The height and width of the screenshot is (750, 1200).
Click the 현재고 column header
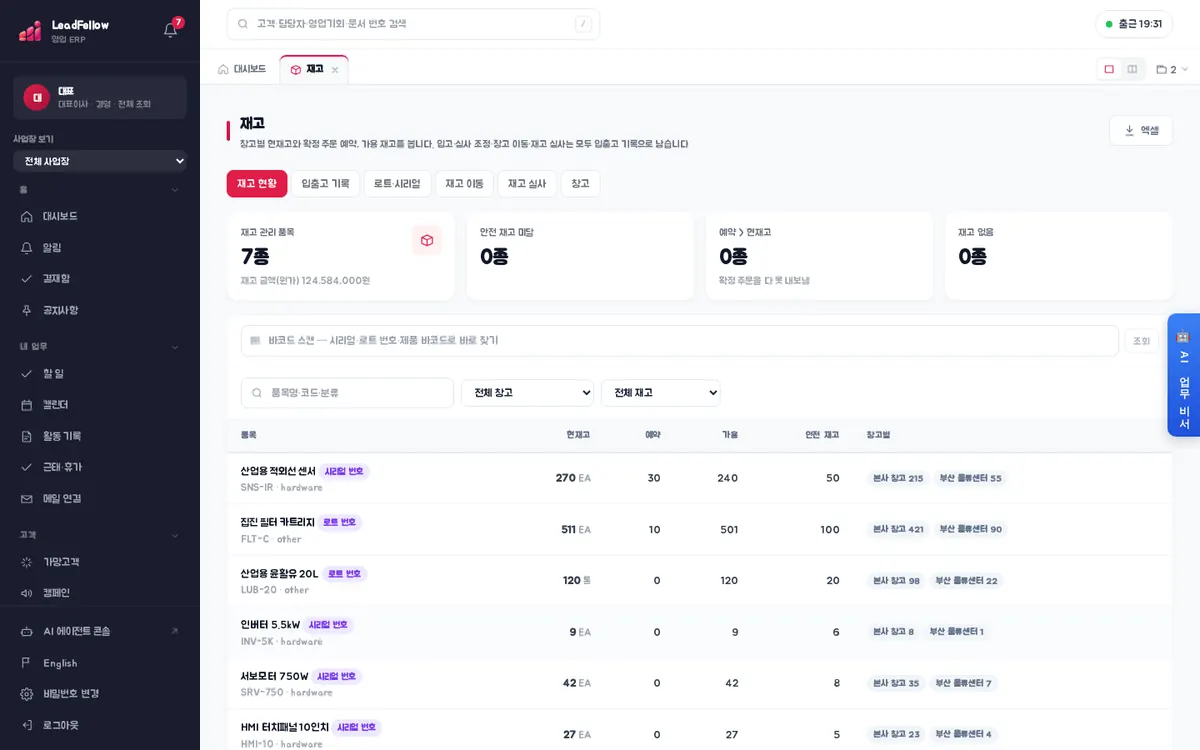coord(578,435)
